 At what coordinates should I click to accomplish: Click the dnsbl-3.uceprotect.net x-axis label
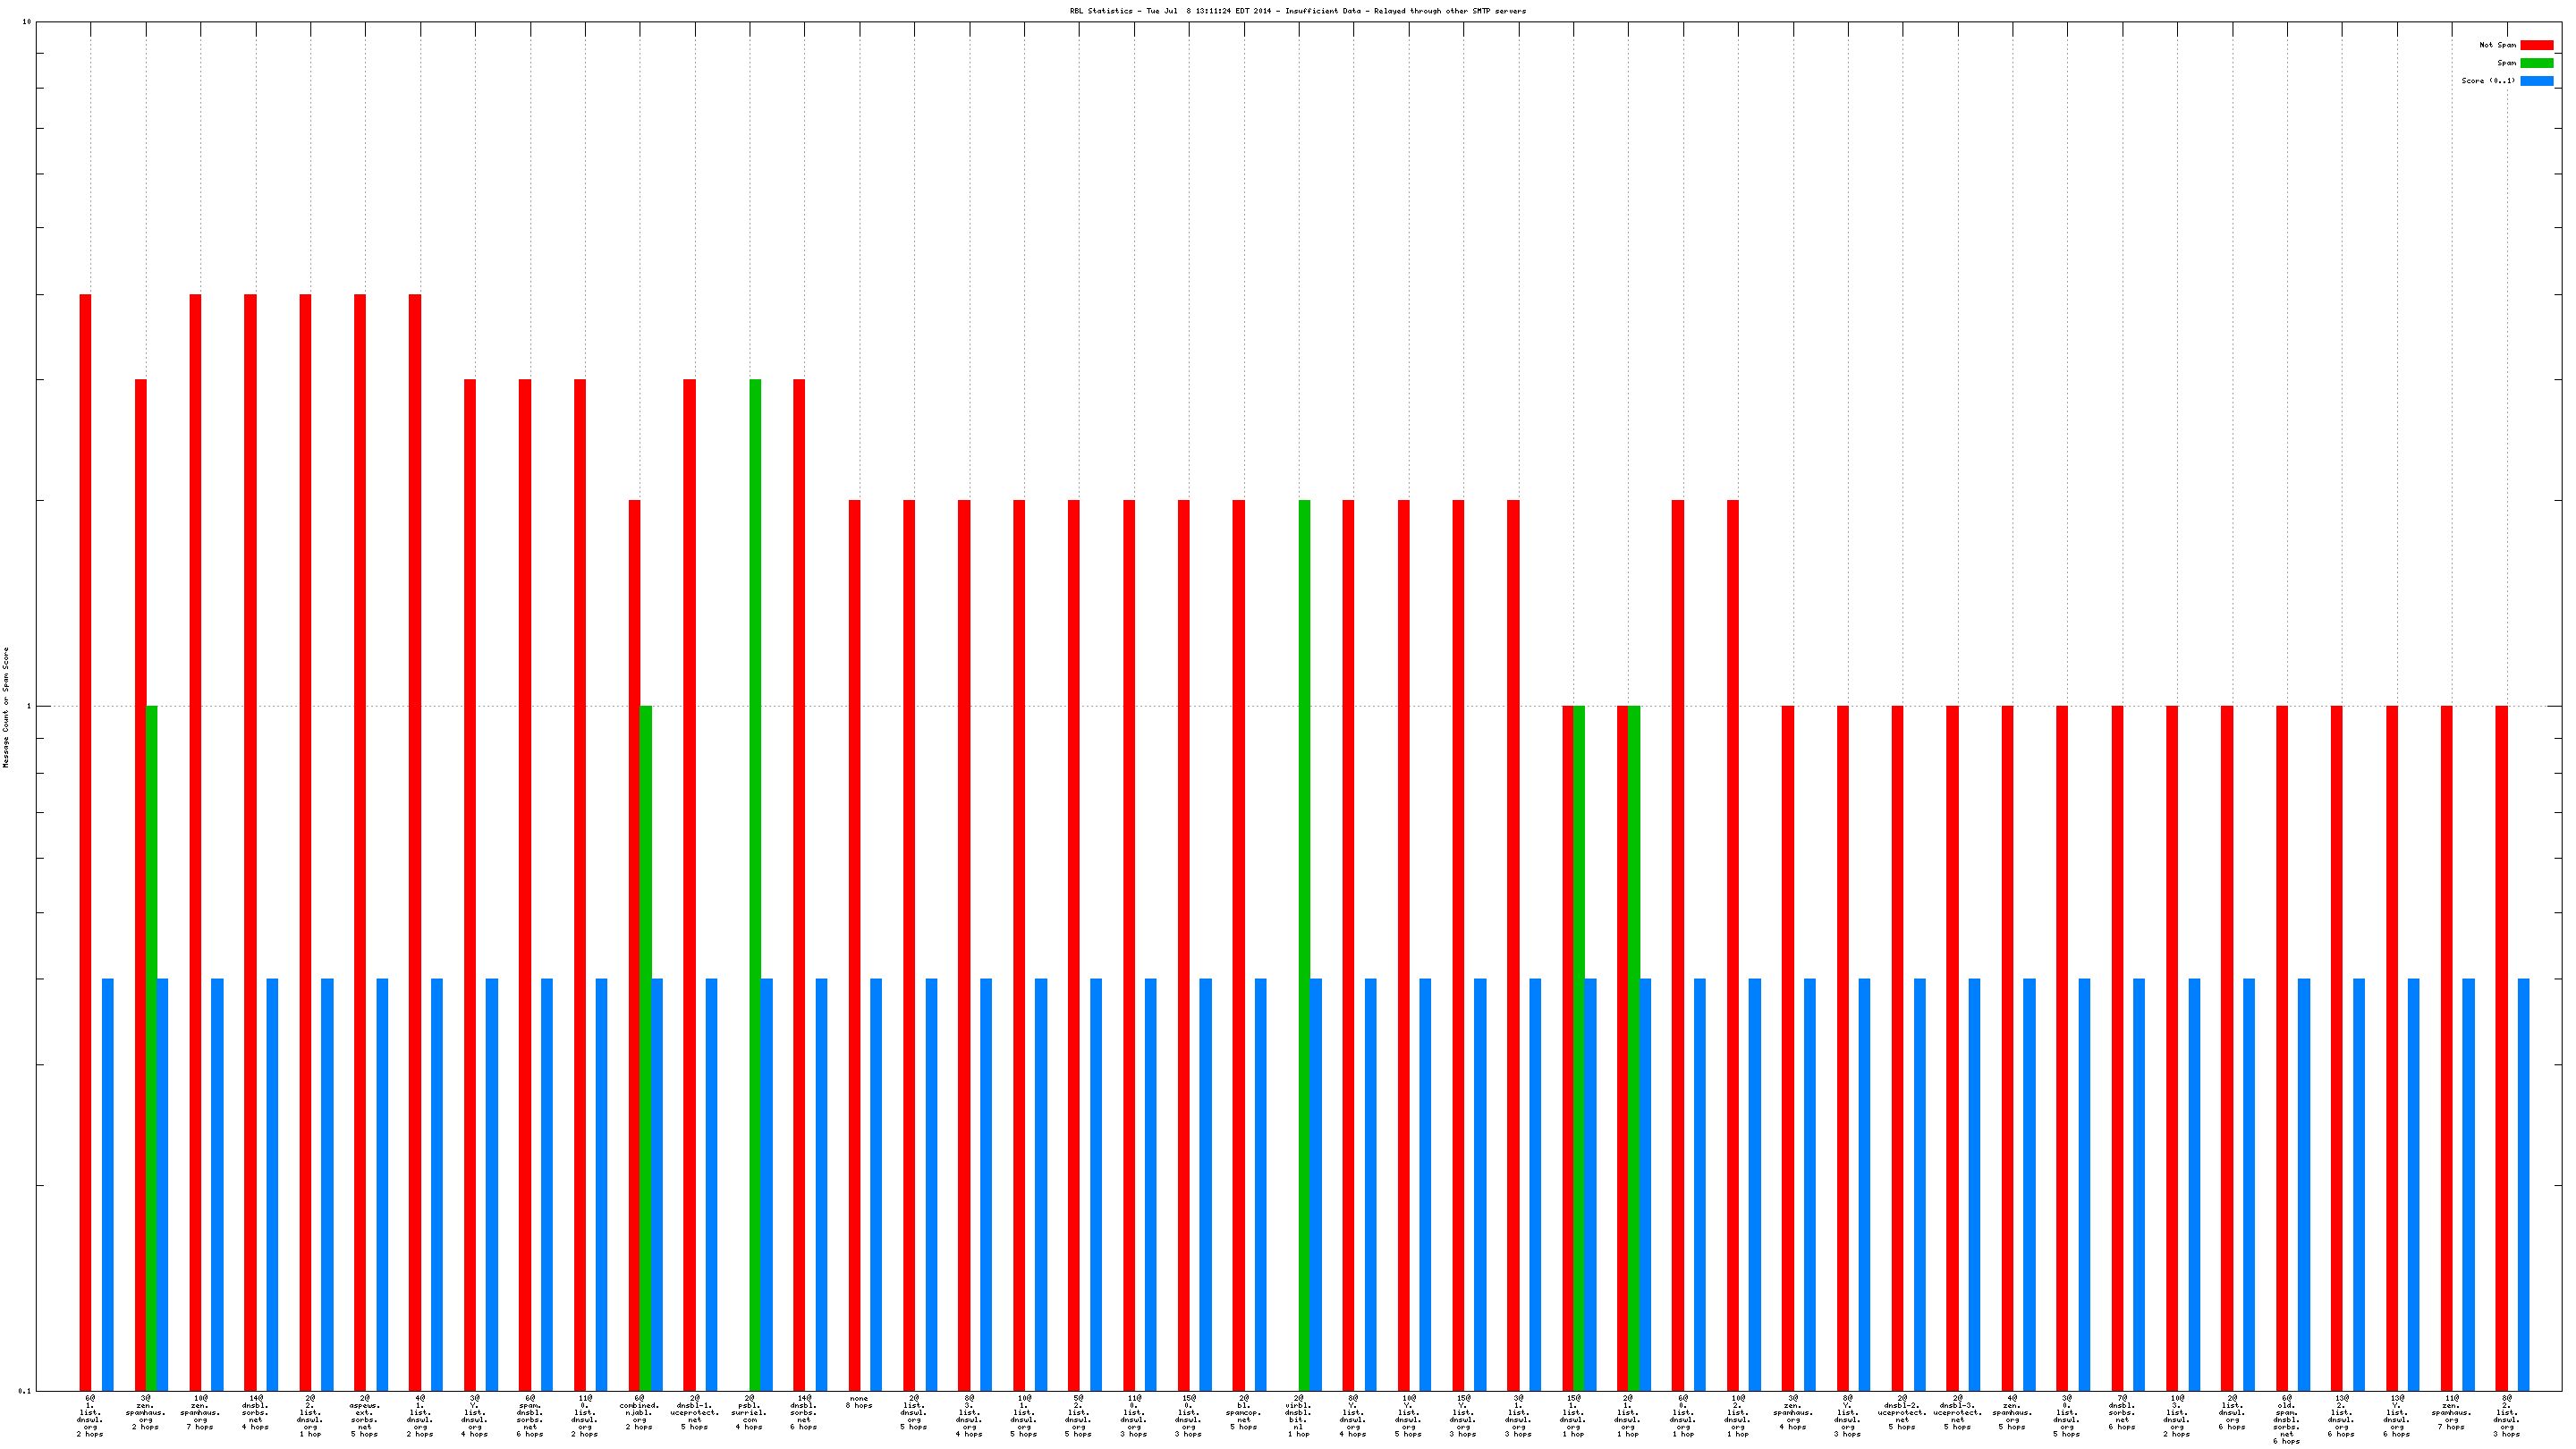(x=1957, y=1412)
